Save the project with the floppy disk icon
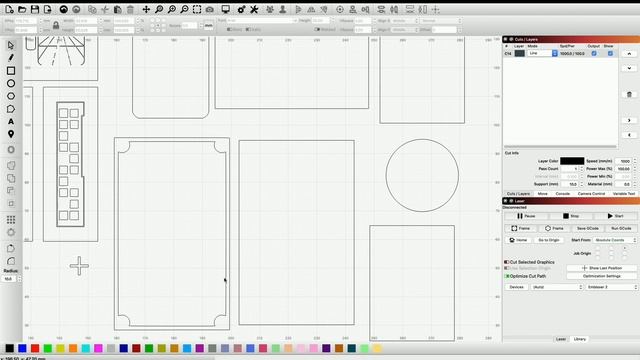 coord(35,9)
